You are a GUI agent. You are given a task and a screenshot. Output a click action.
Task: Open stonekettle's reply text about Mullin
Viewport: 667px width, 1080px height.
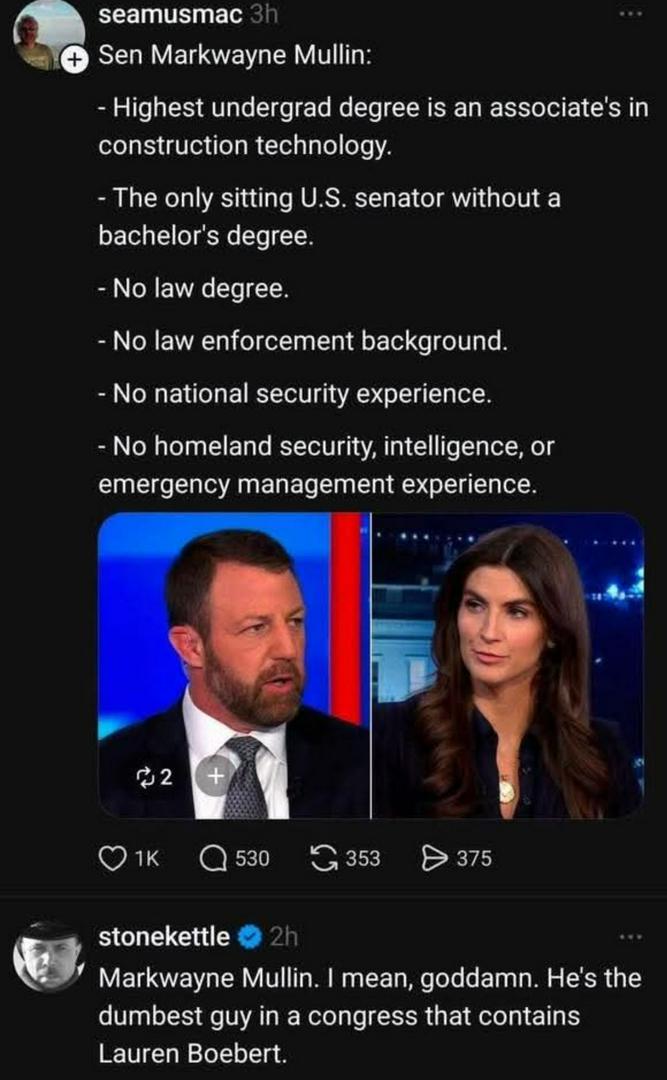(x=368, y=1014)
